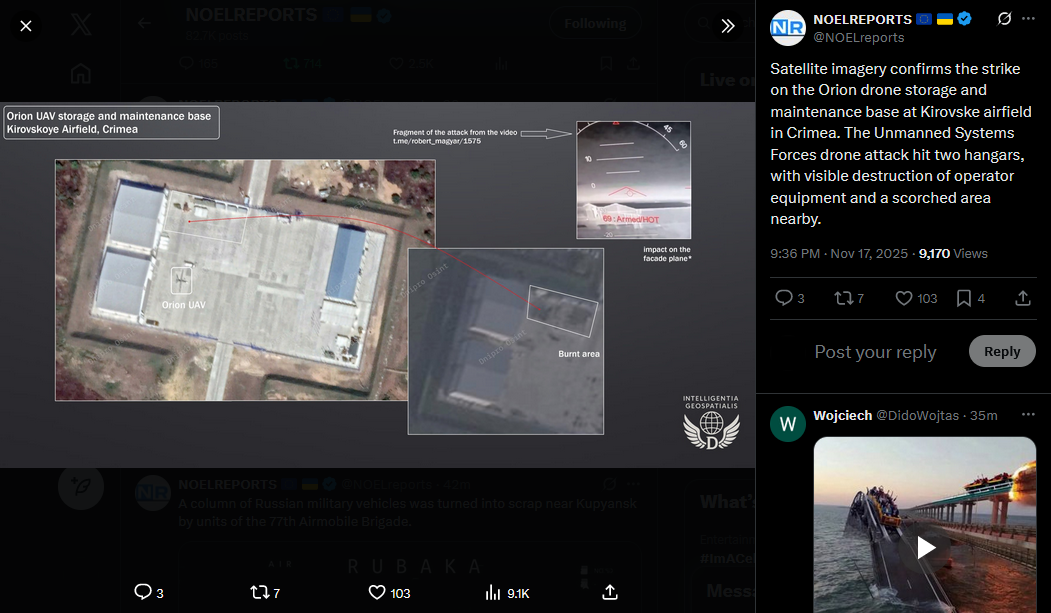Click the share icon under the image
Screen dimensions: 1051x613
click(609, 592)
